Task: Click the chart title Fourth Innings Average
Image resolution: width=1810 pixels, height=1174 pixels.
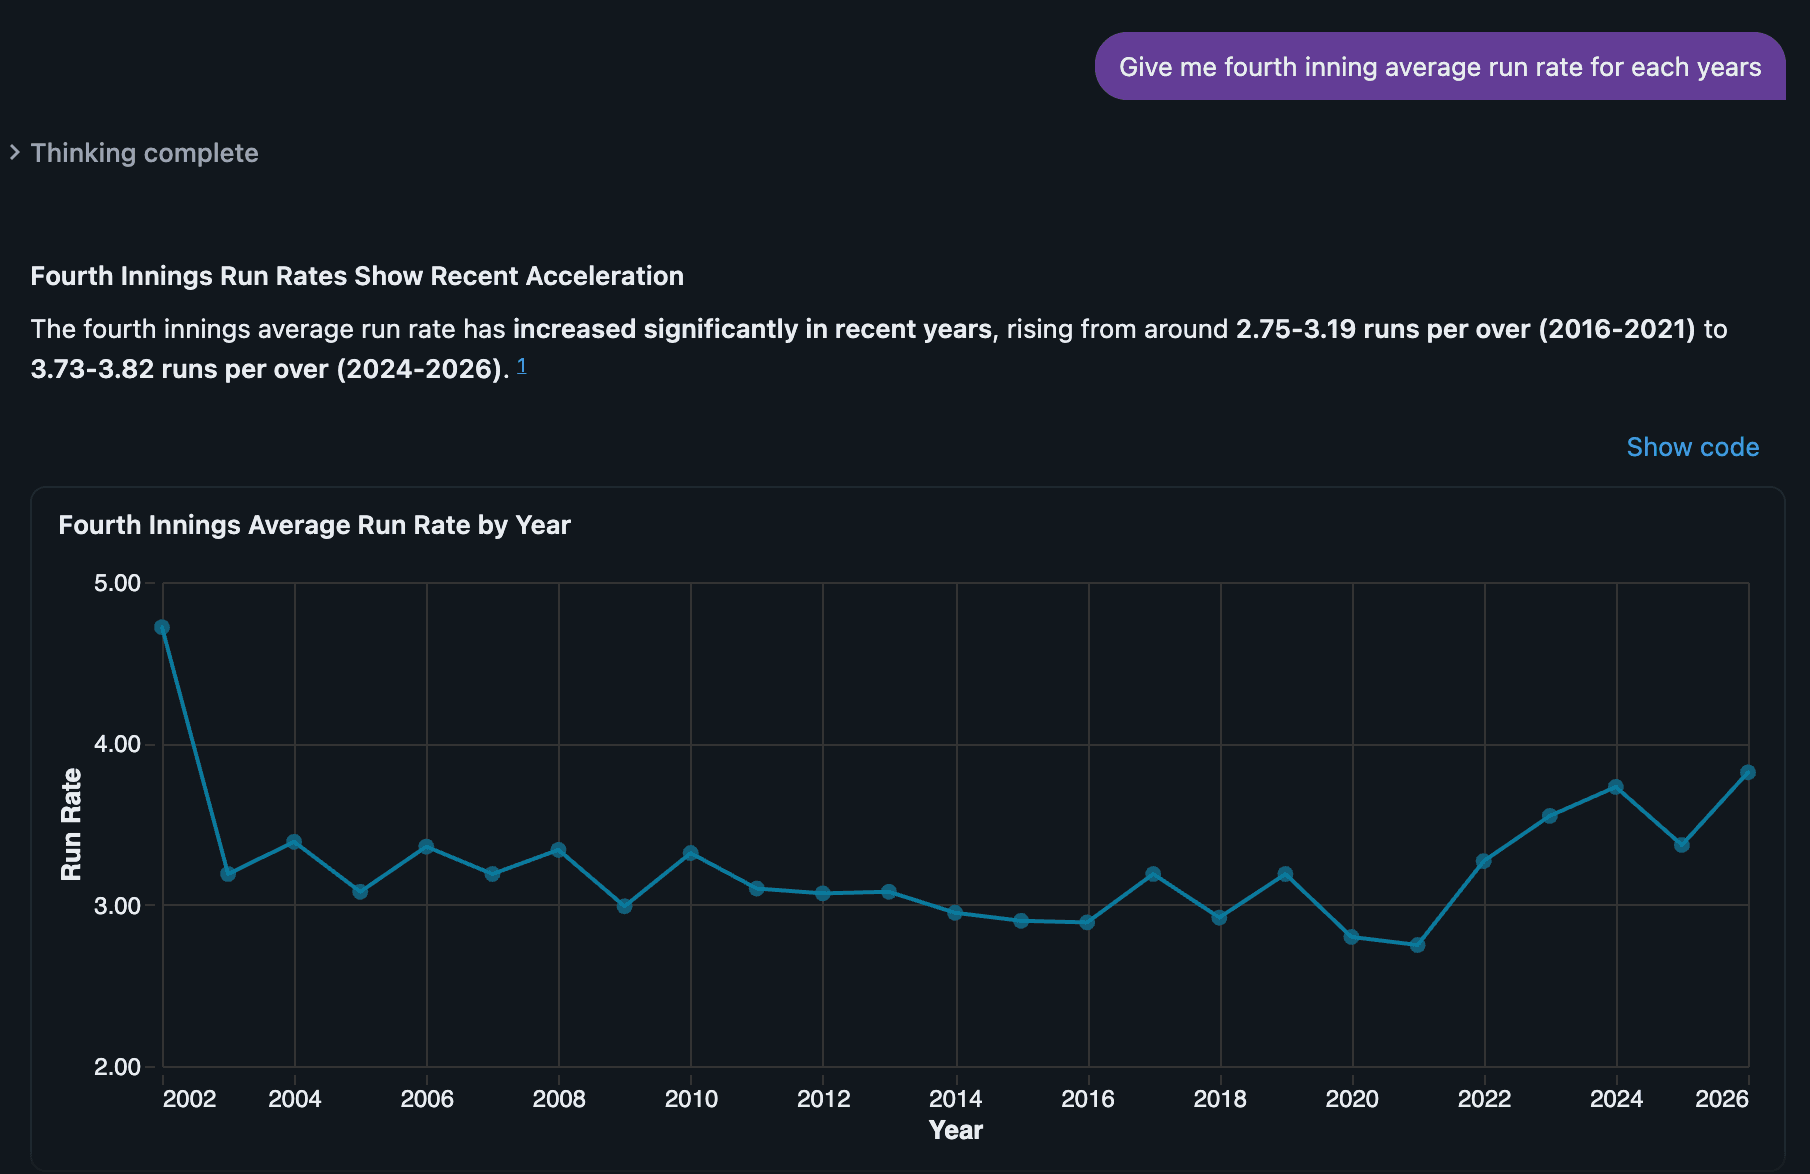Action: pyautogui.click(x=314, y=525)
